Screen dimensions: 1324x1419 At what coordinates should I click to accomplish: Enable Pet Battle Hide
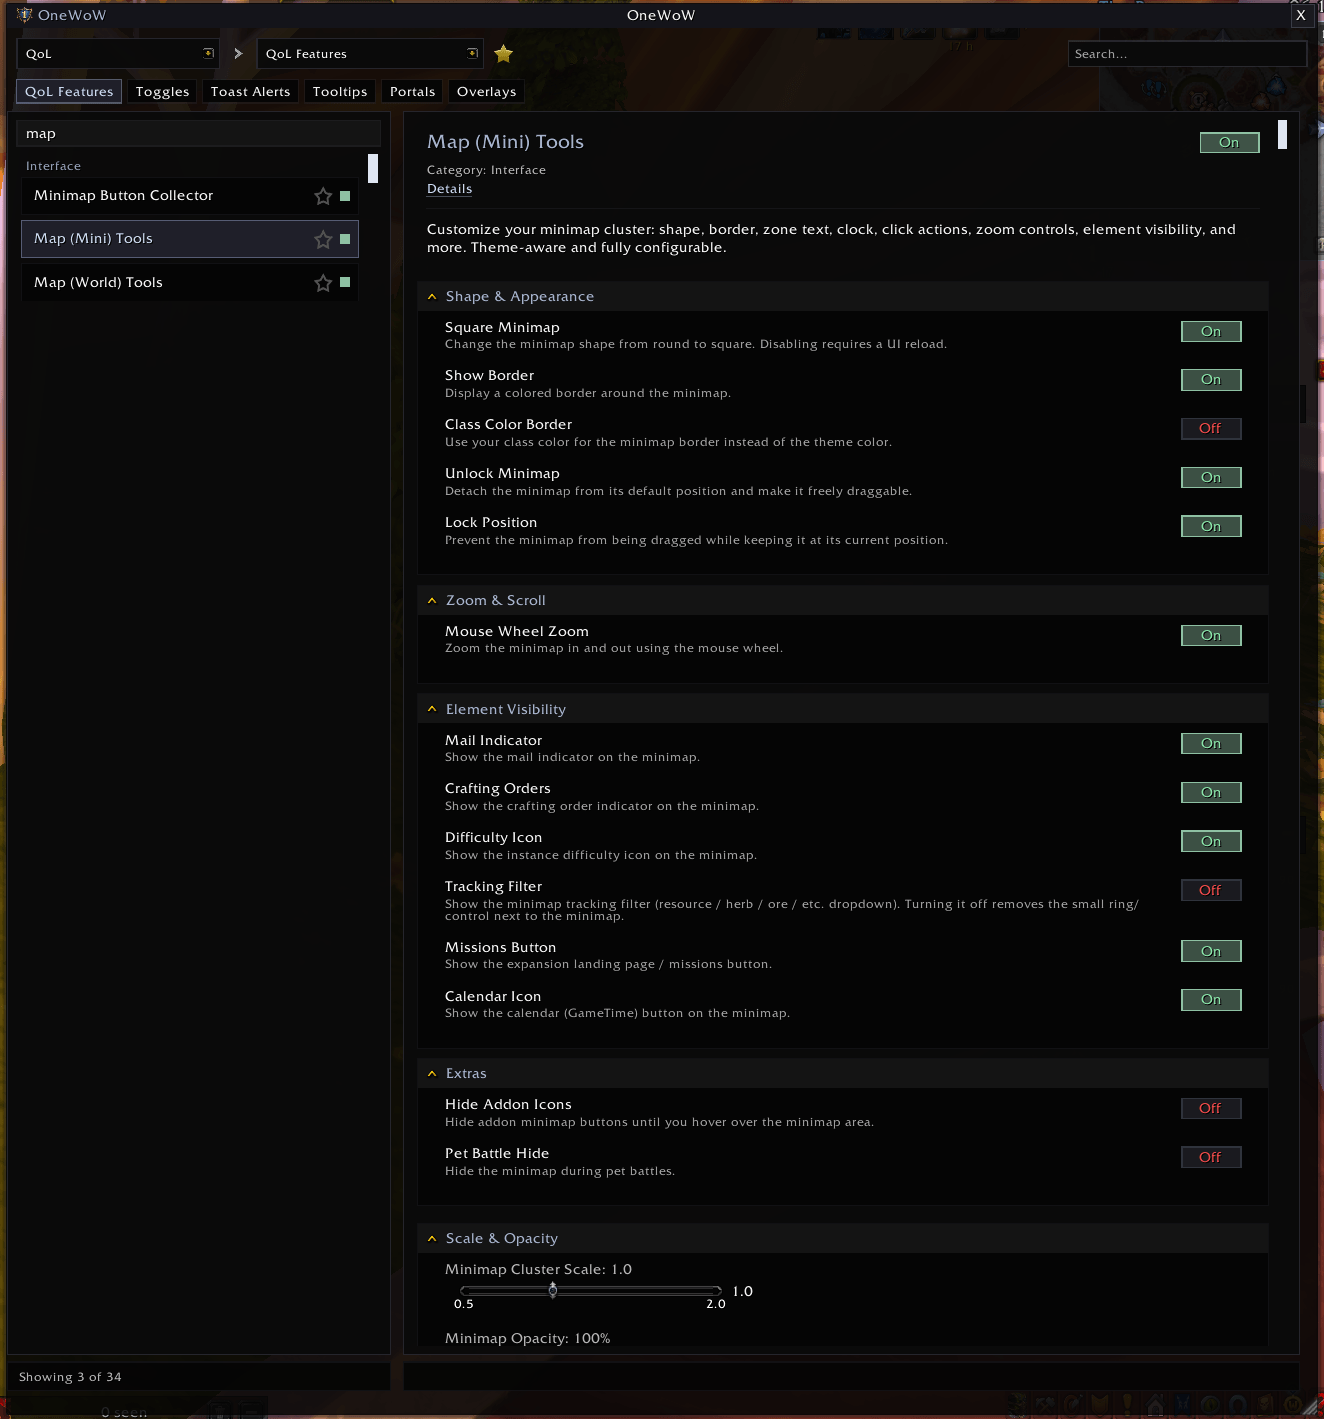point(1211,1157)
